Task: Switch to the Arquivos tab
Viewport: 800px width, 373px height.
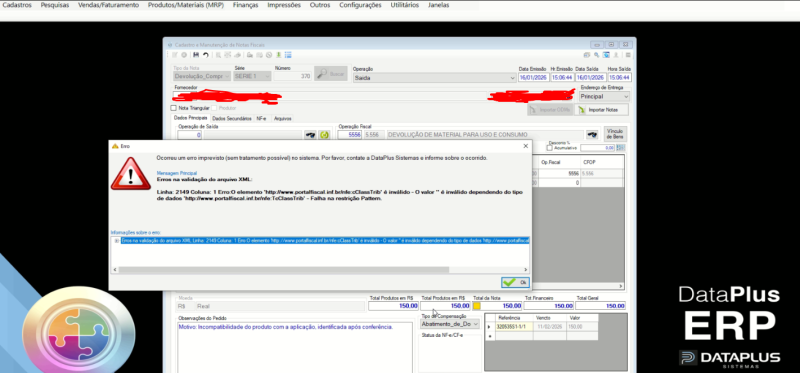Action: pos(282,118)
